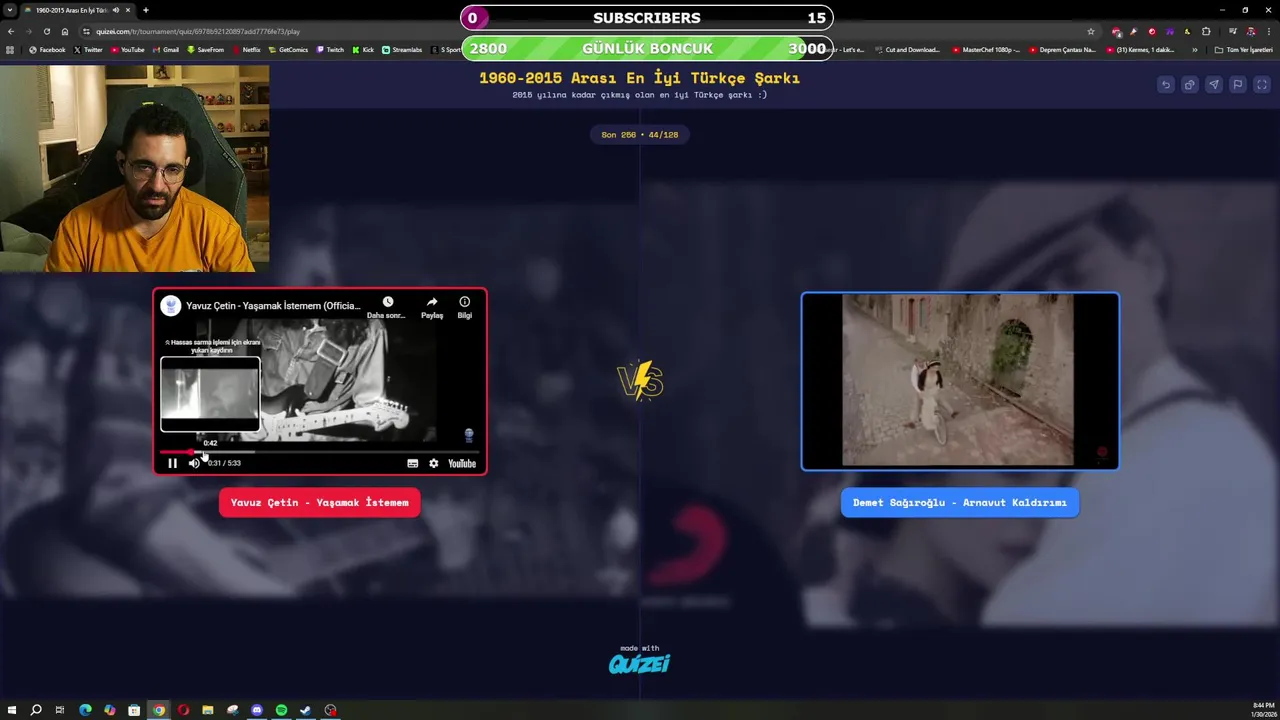The height and width of the screenshot is (720, 1280).
Task: Toggle subtitles in the YouTube player
Action: pos(412,463)
